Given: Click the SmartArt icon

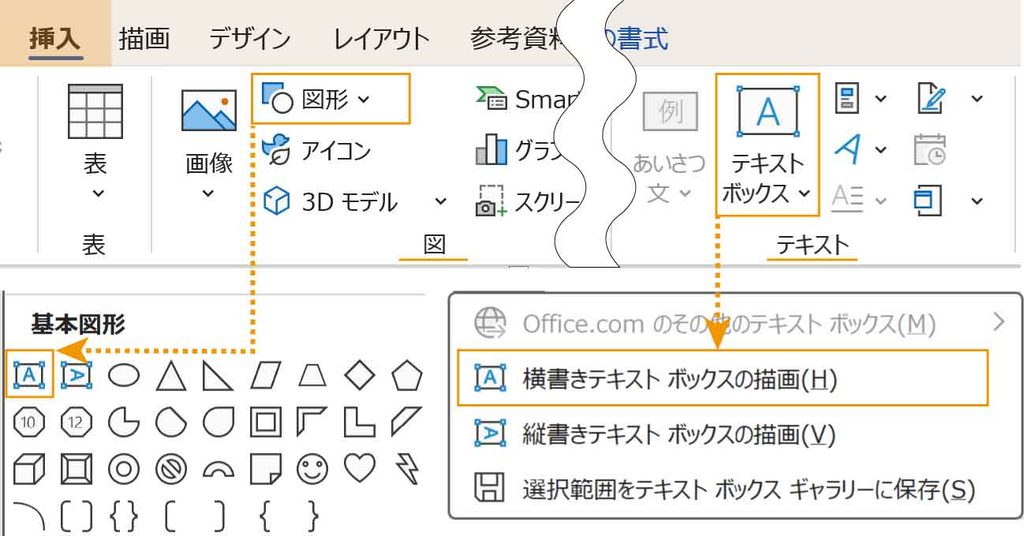Looking at the screenshot, I should 491,99.
